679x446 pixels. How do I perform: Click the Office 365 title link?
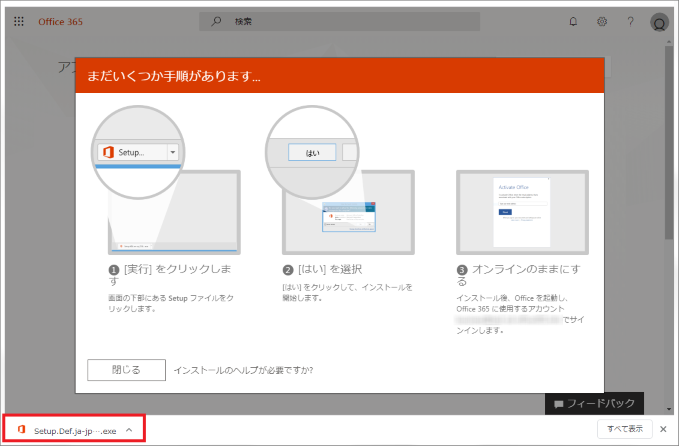click(60, 22)
